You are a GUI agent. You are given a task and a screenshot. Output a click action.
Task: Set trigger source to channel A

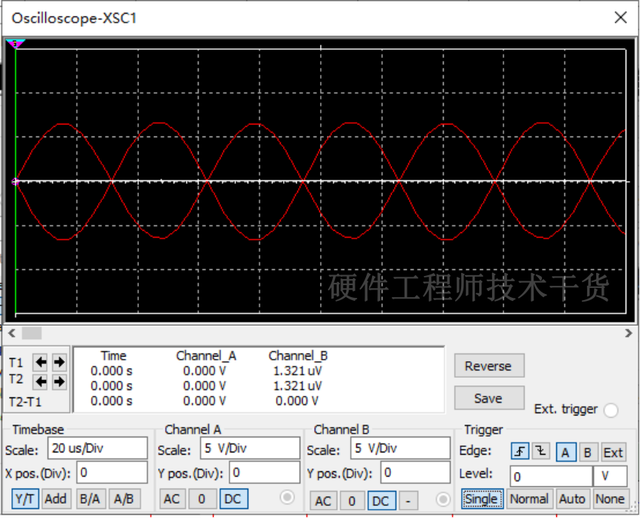click(x=566, y=452)
